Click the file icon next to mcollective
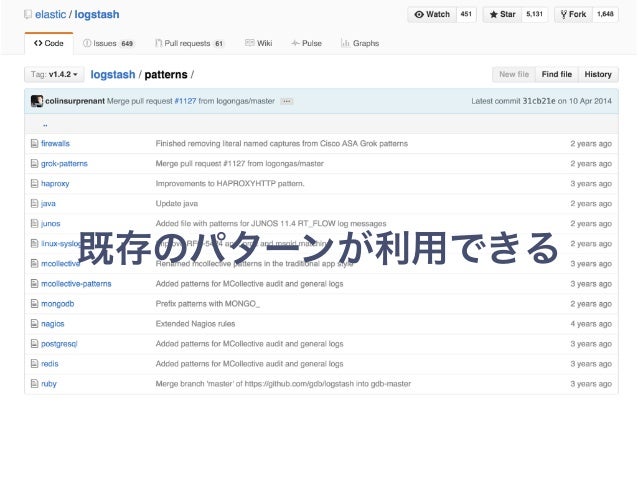 [x=35, y=263]
